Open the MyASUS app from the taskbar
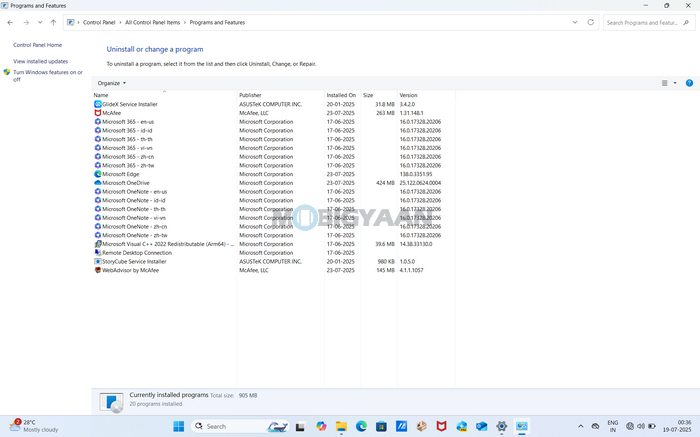The width and height of the screenshot is (700, 437). pos(401,426)
